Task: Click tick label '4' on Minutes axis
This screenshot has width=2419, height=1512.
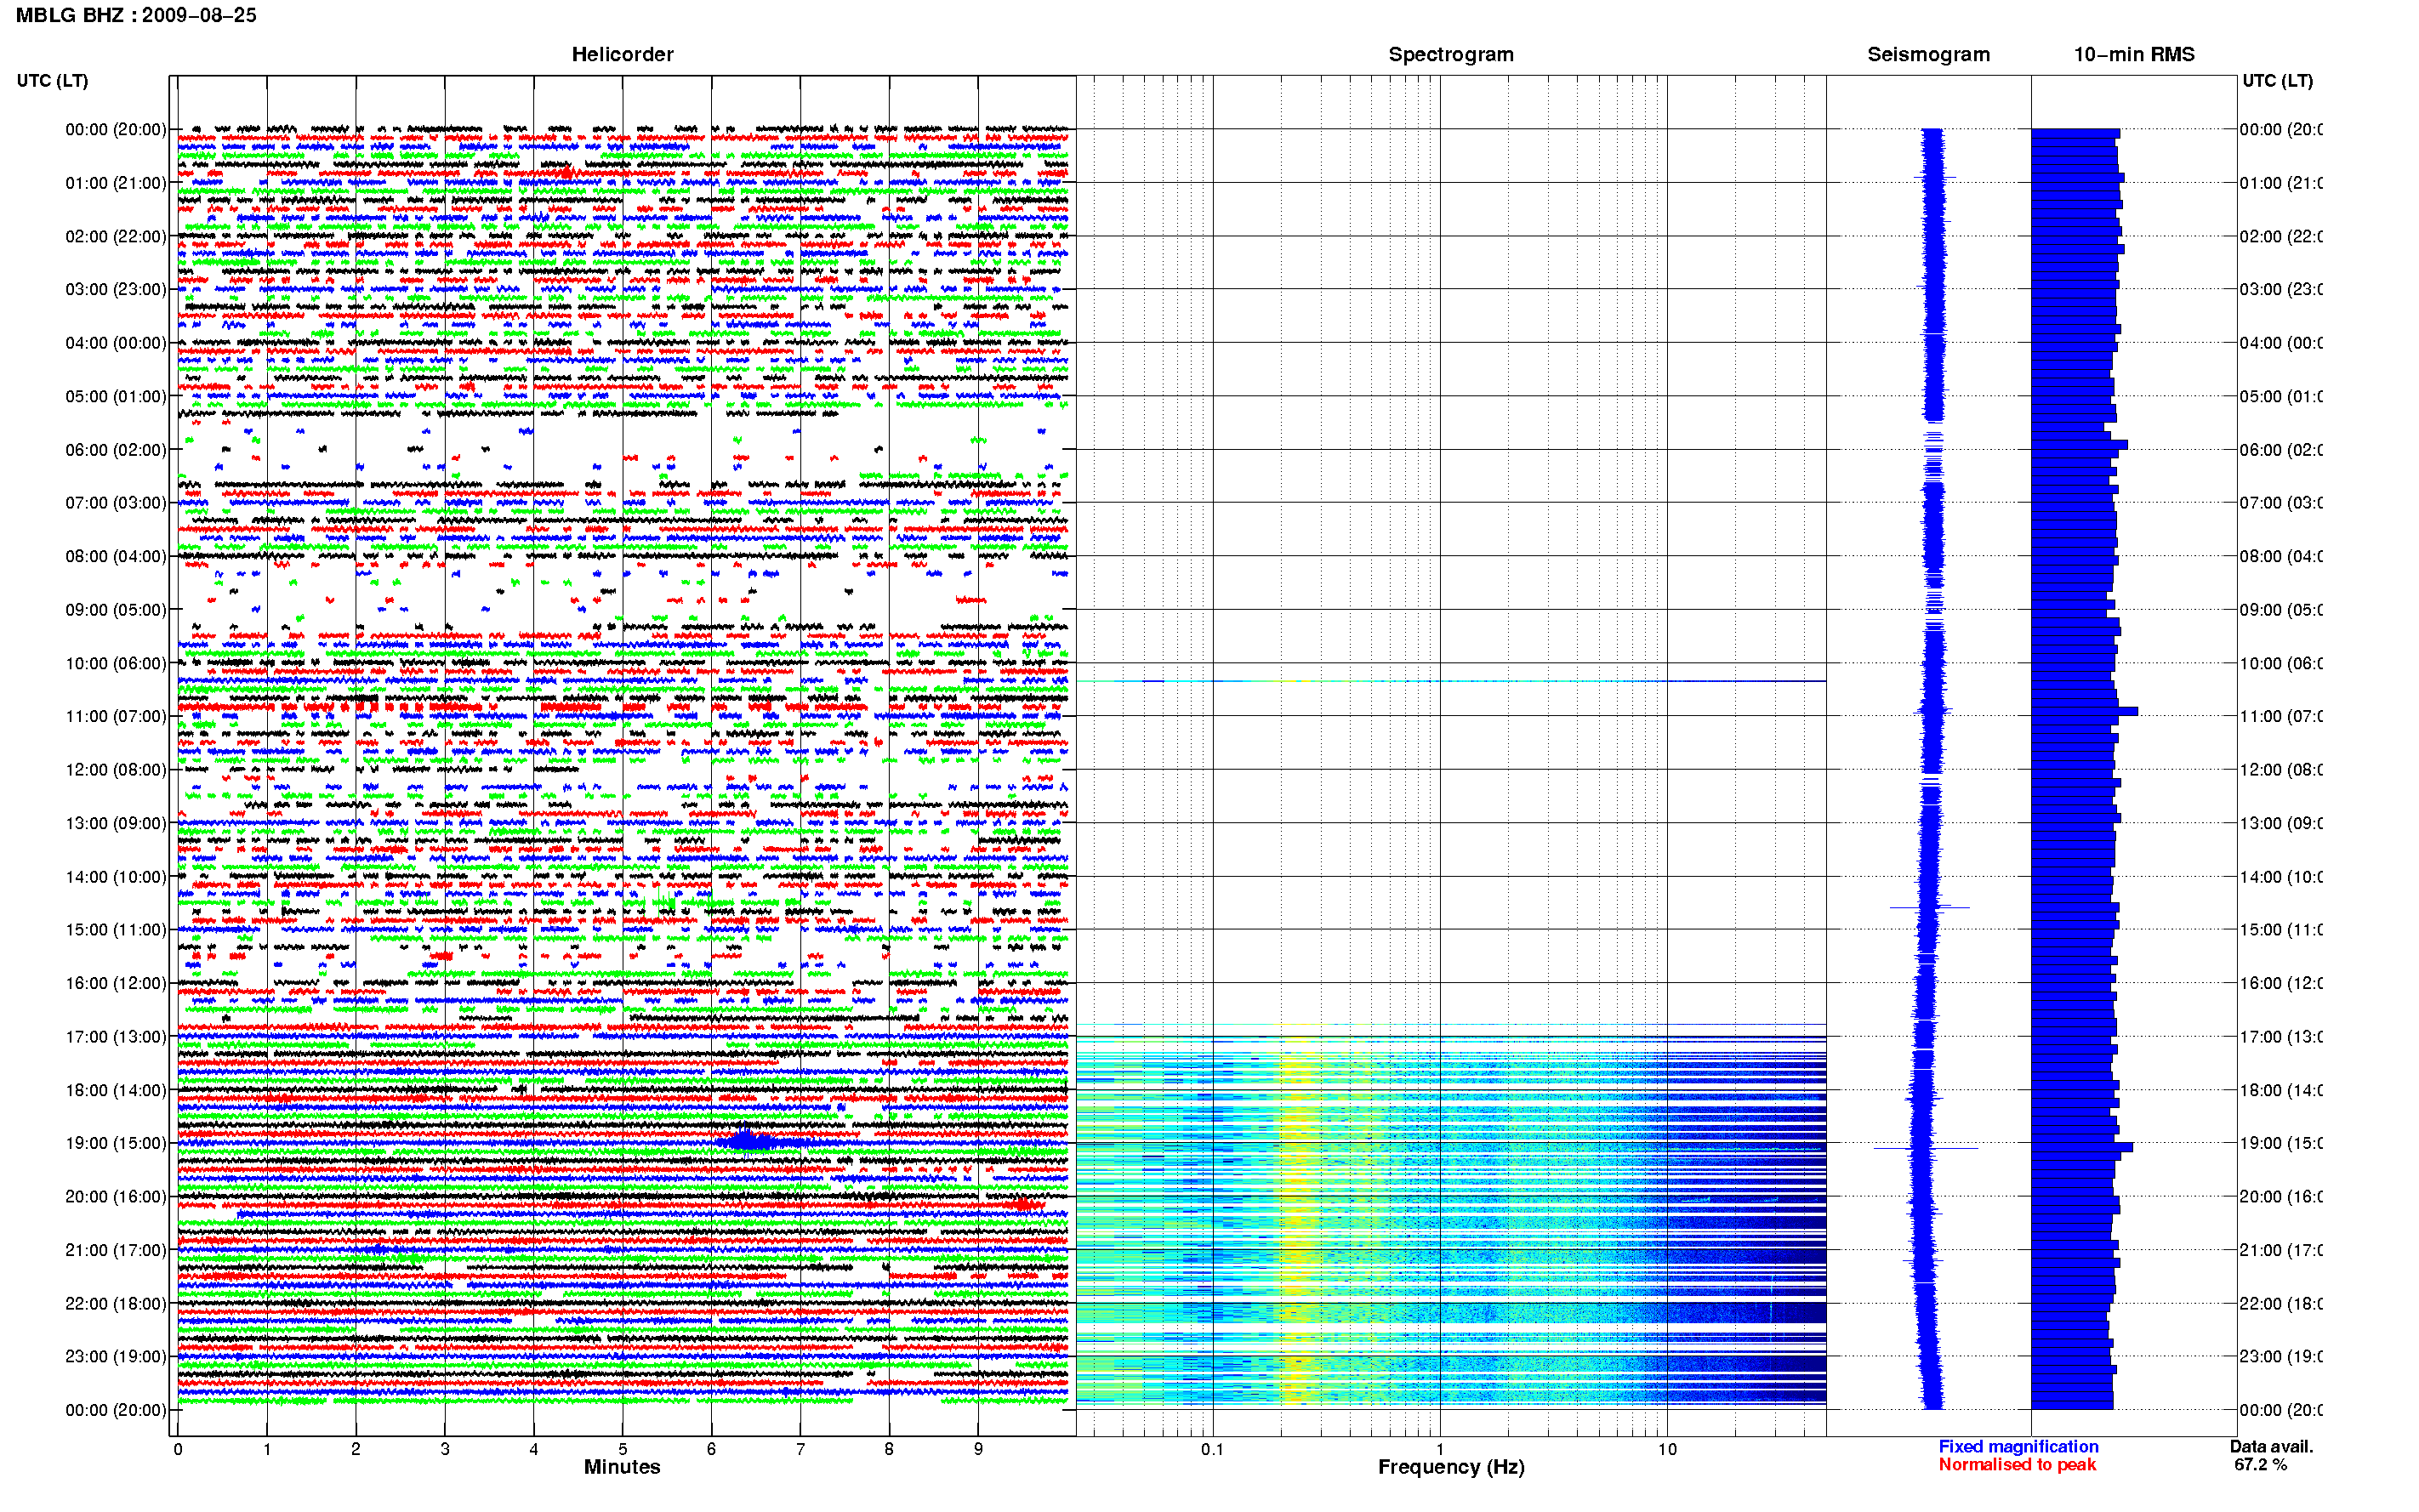Action: point(533,1449)
